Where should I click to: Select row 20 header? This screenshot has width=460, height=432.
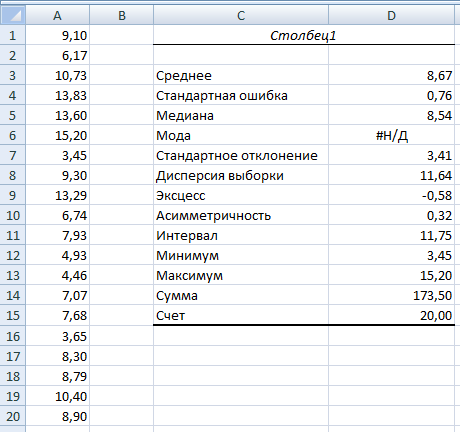12,416
